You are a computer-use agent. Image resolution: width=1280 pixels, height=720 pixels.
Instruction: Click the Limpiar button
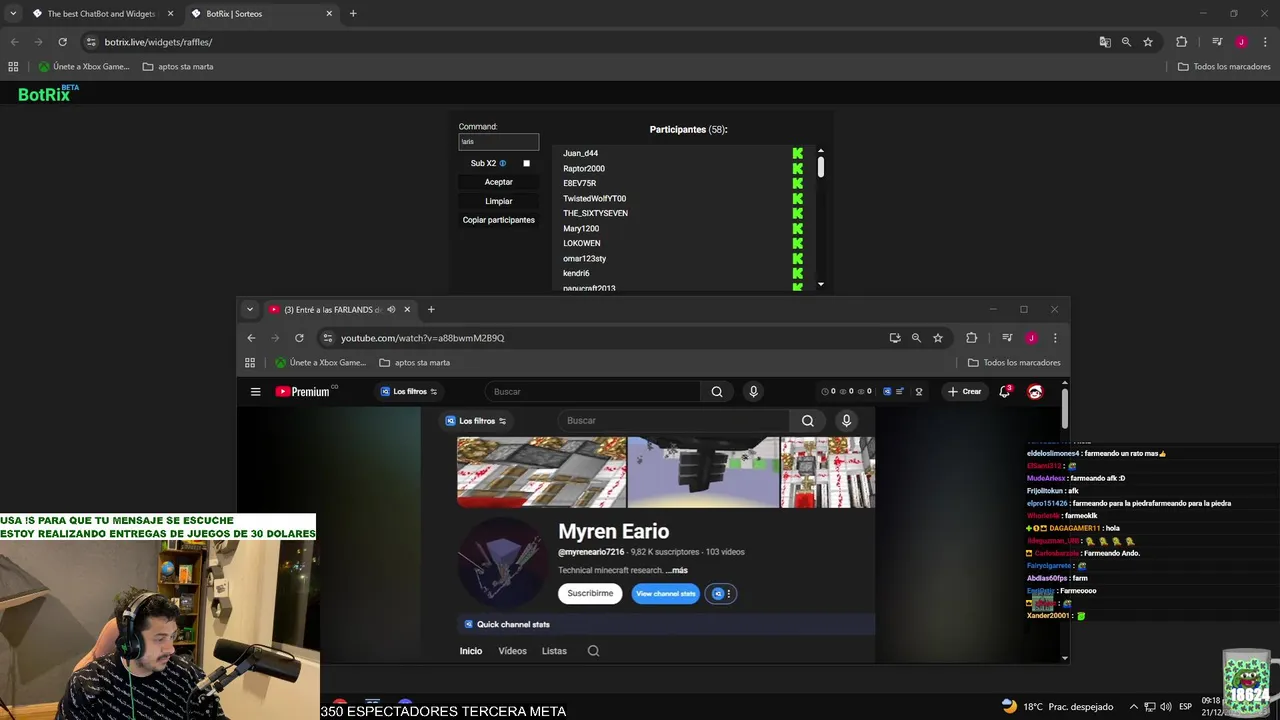[499, 201]
